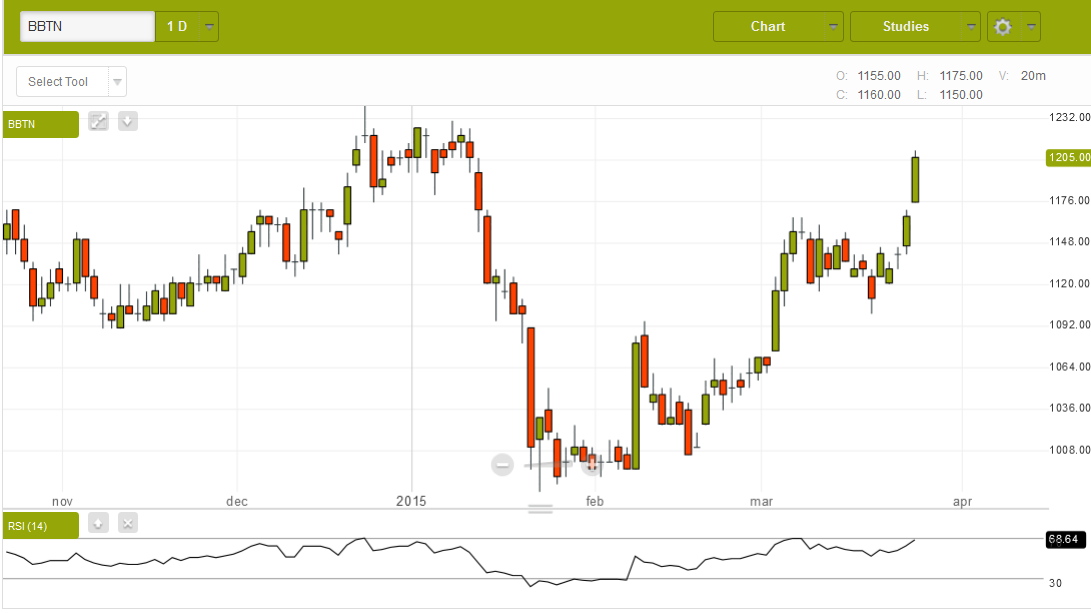
Task: Click the BBTN series label button
Action: coord(40,124)
